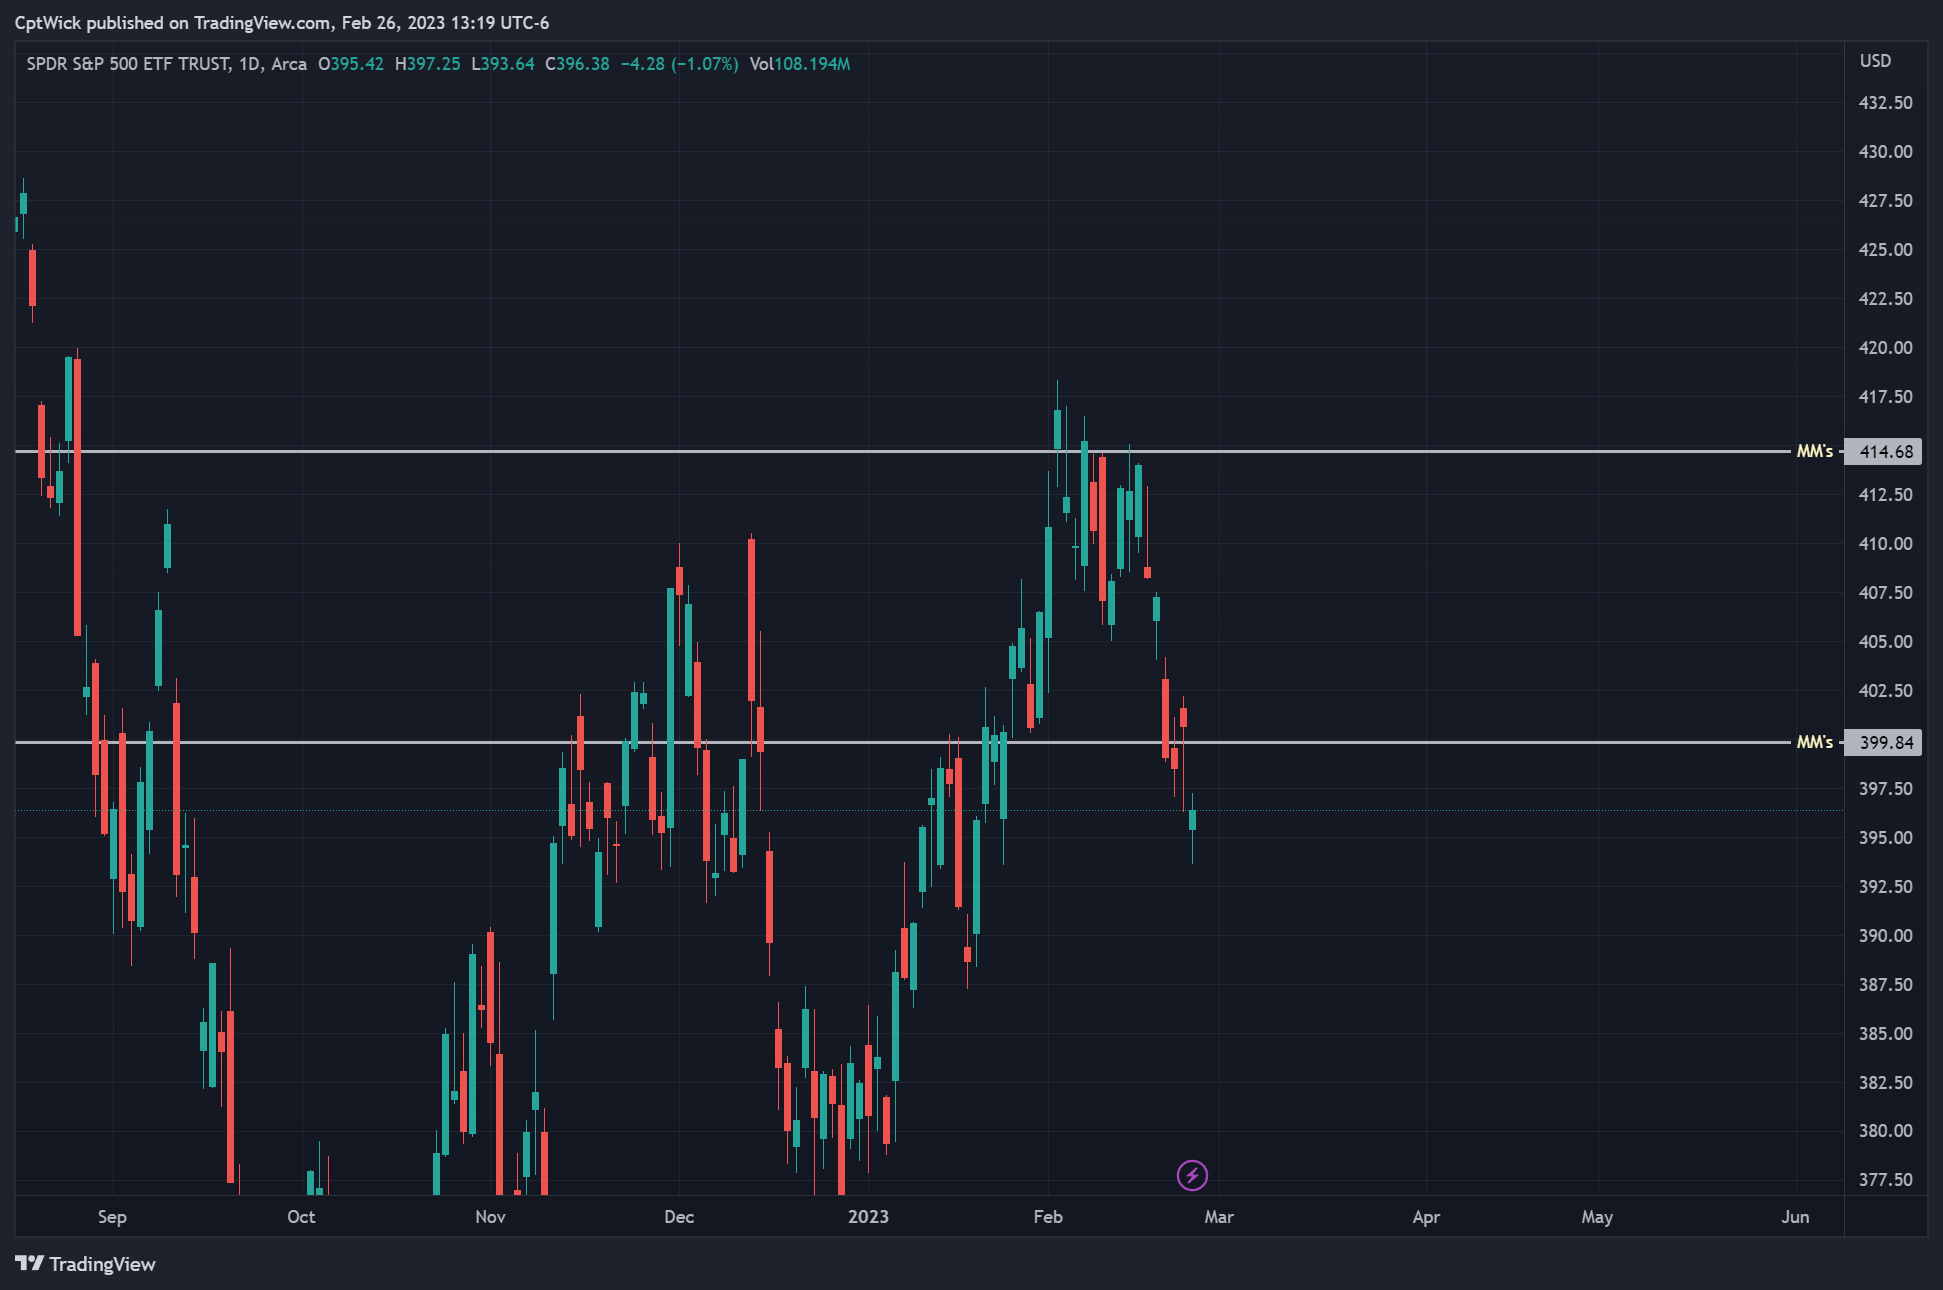Click the Jun label on time axis

coord(1795,1217)
